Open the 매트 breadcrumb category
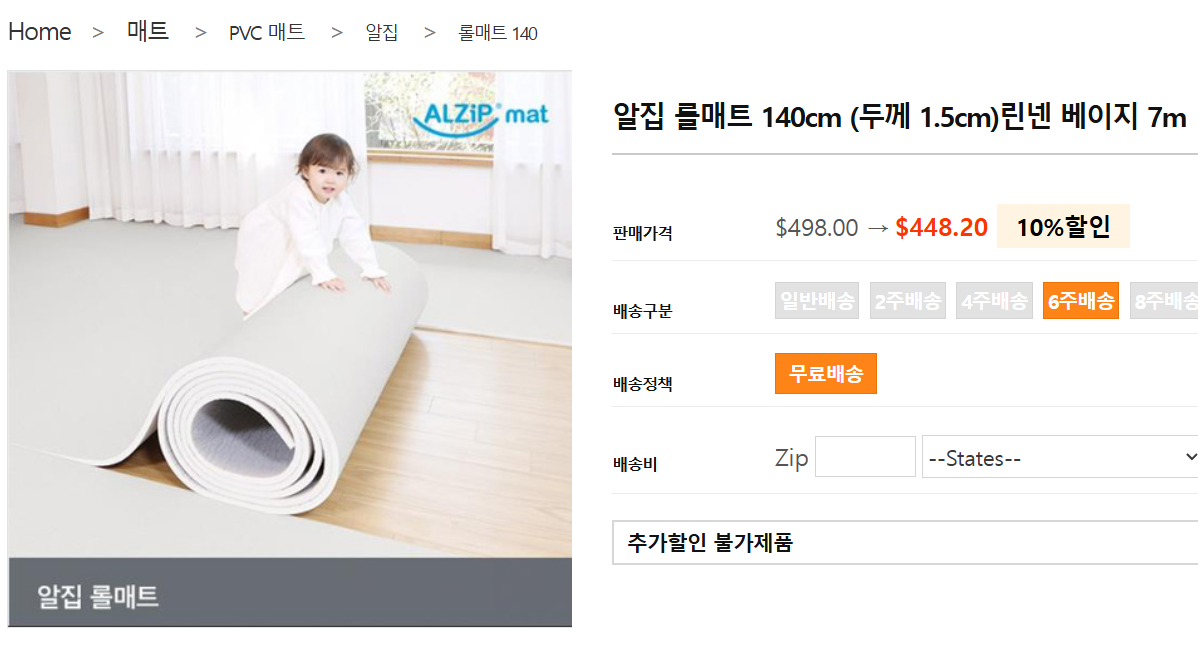This screenshot has width=1198, height=668. click(148, 32)
